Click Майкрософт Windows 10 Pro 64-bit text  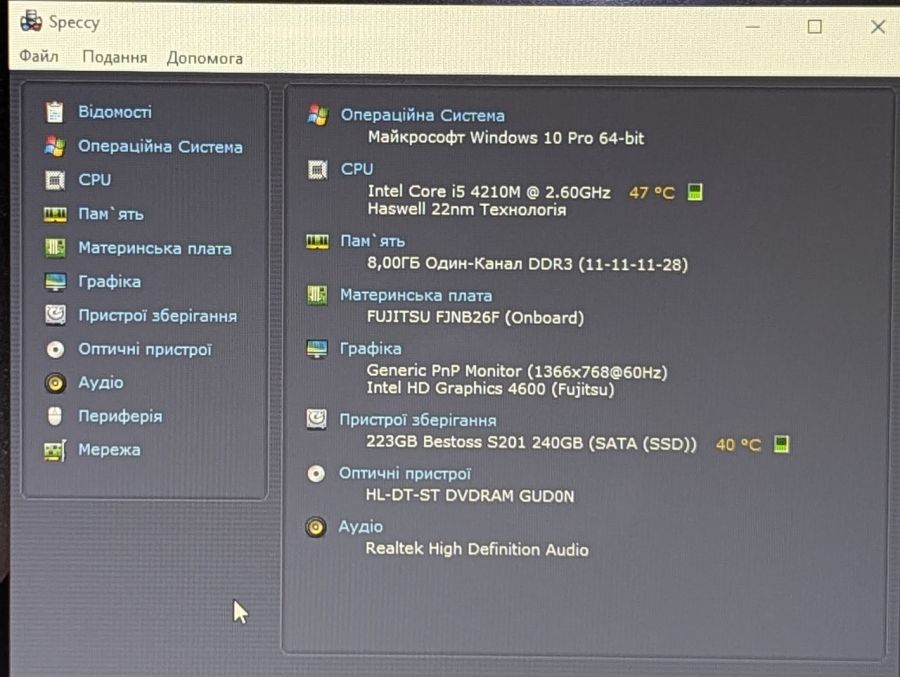[x=506, y=138]
